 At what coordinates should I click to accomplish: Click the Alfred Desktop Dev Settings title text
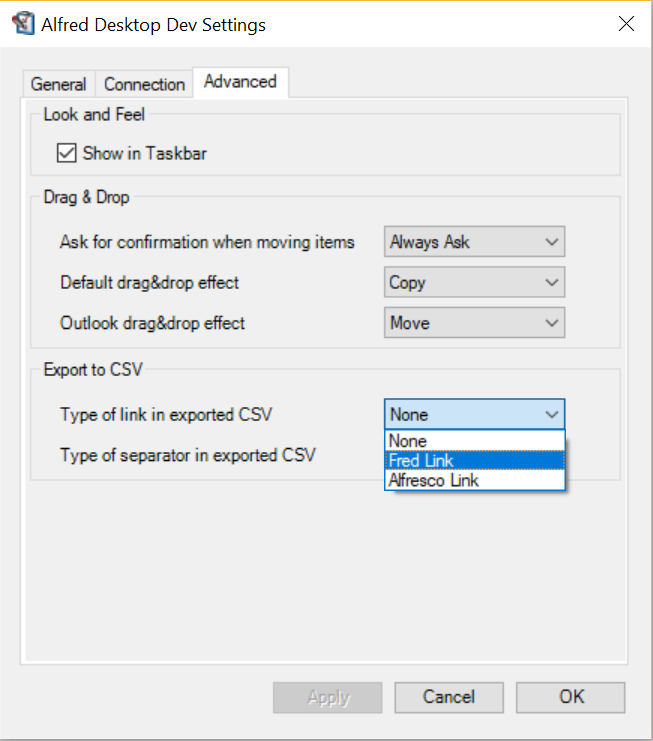(153, 25)
